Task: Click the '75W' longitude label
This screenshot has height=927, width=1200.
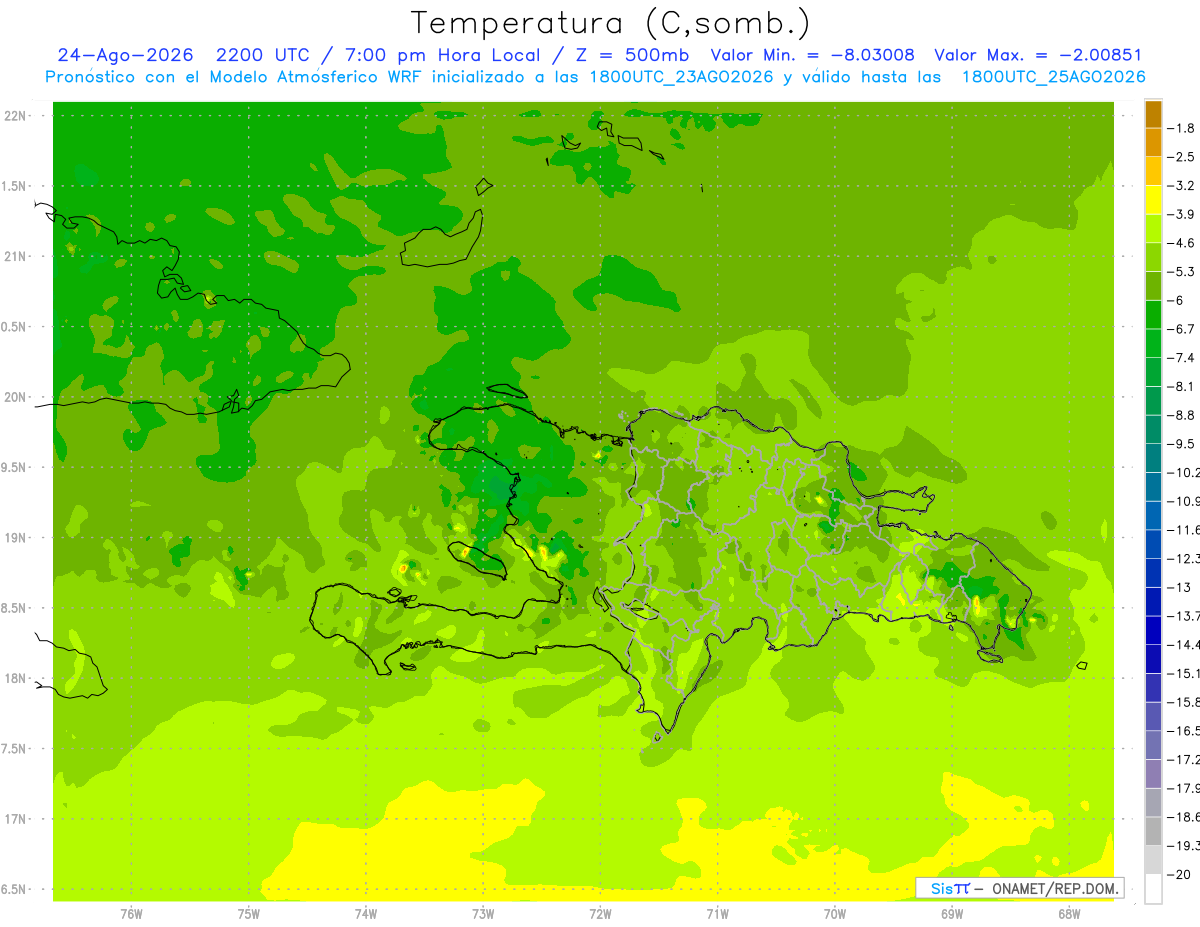Action: click(x=249, y=914)
